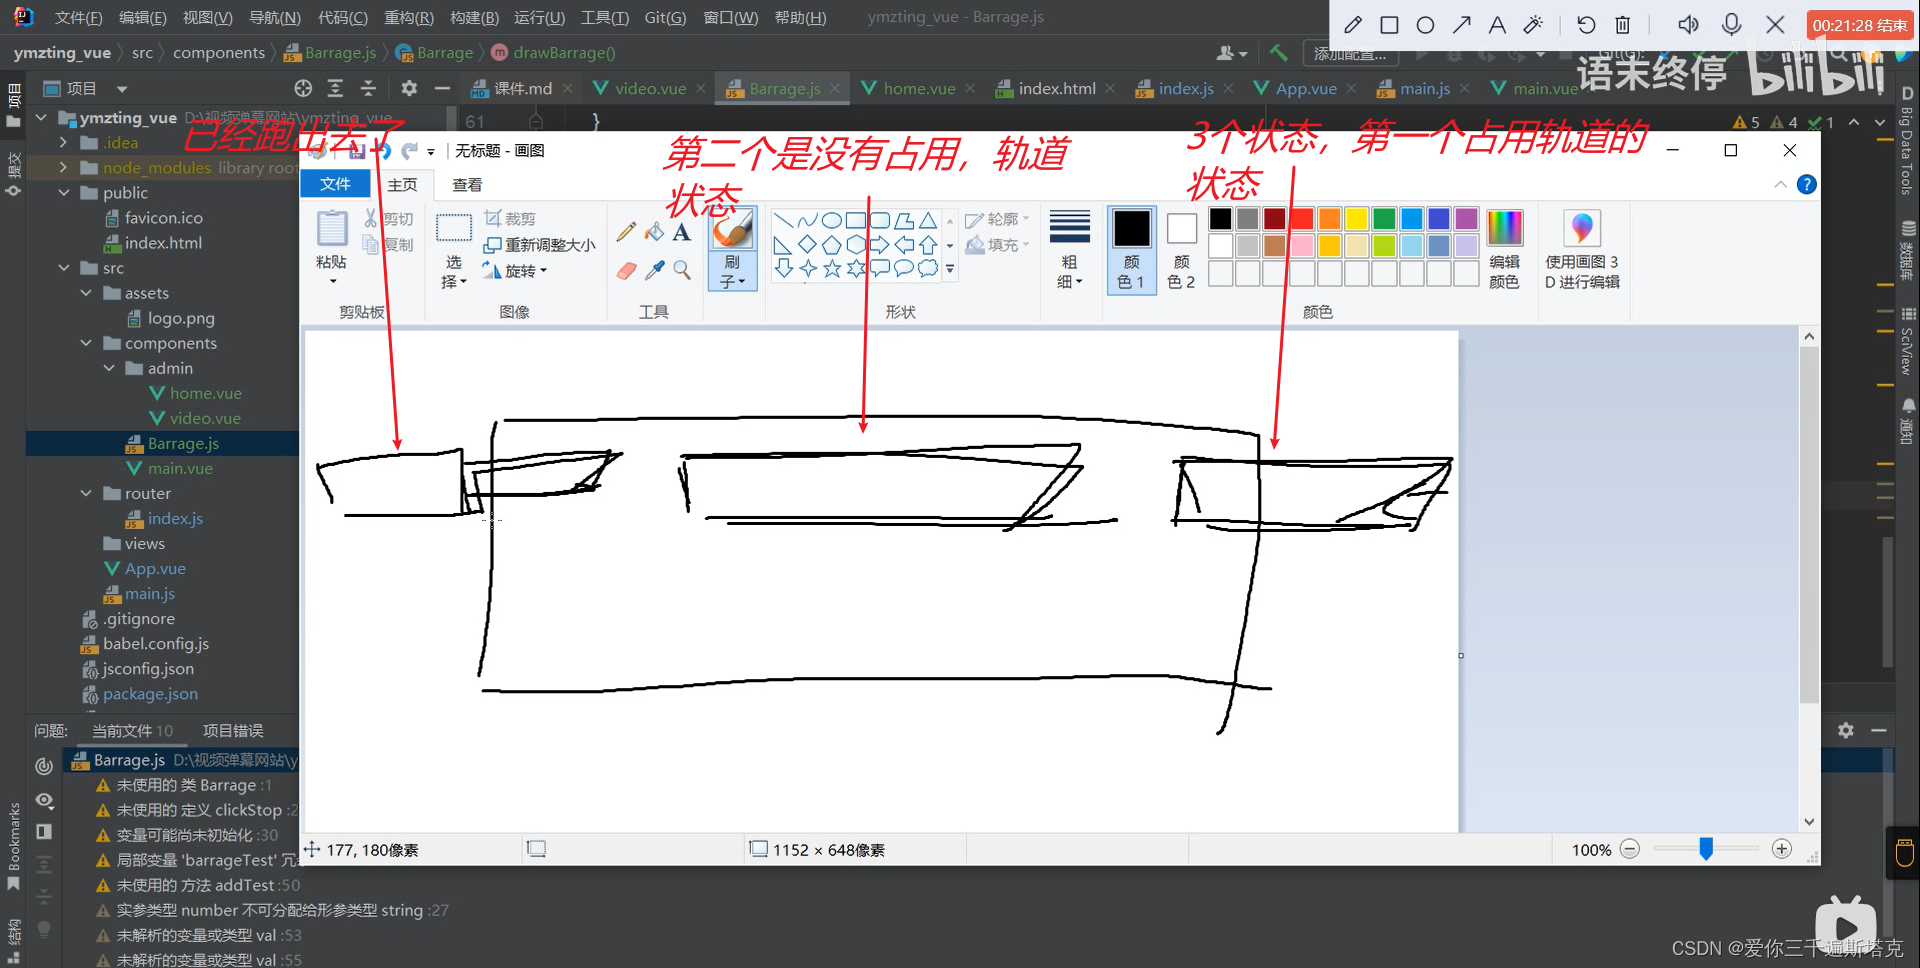Open the blue File tab in Paint
Viewport: 1920px width, 968px height.
click(x=335, y=184)
